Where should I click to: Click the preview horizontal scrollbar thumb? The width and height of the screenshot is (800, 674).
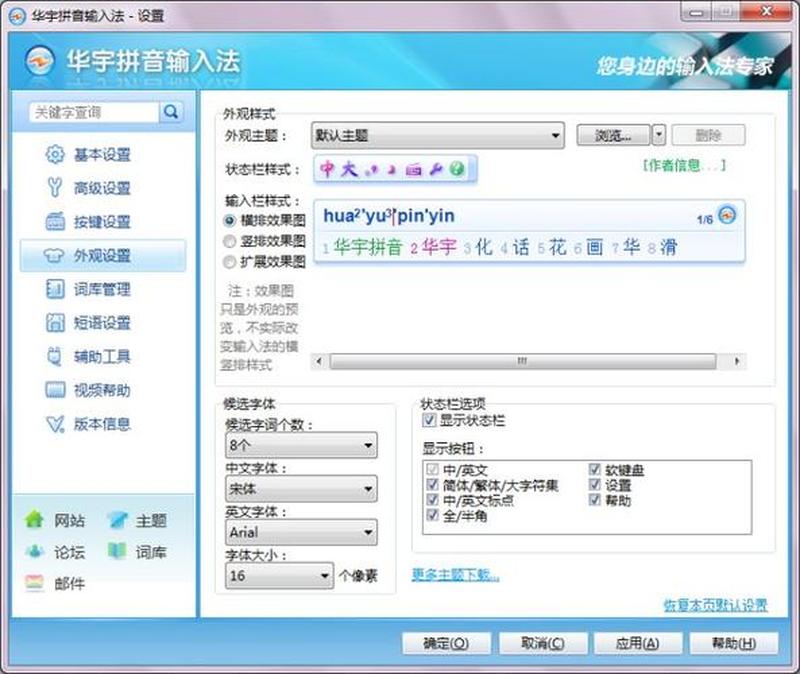pos(522,361)
